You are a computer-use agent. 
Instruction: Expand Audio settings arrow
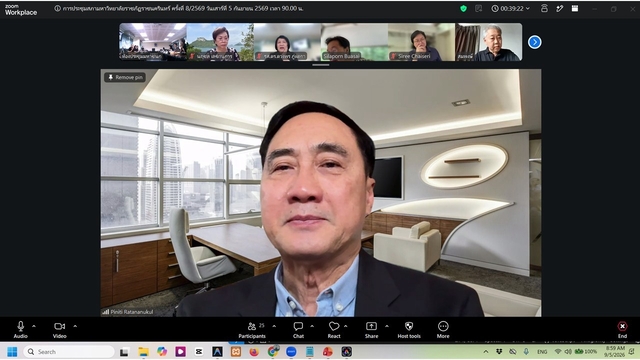pos(34,326)
